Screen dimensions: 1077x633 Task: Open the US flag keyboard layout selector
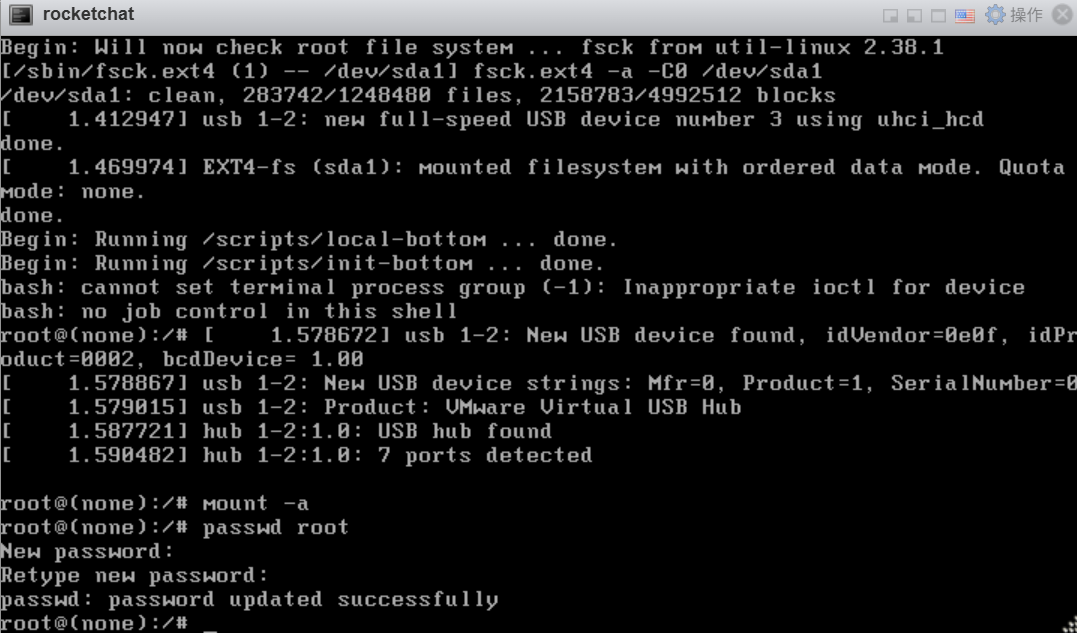click(964, 16)
